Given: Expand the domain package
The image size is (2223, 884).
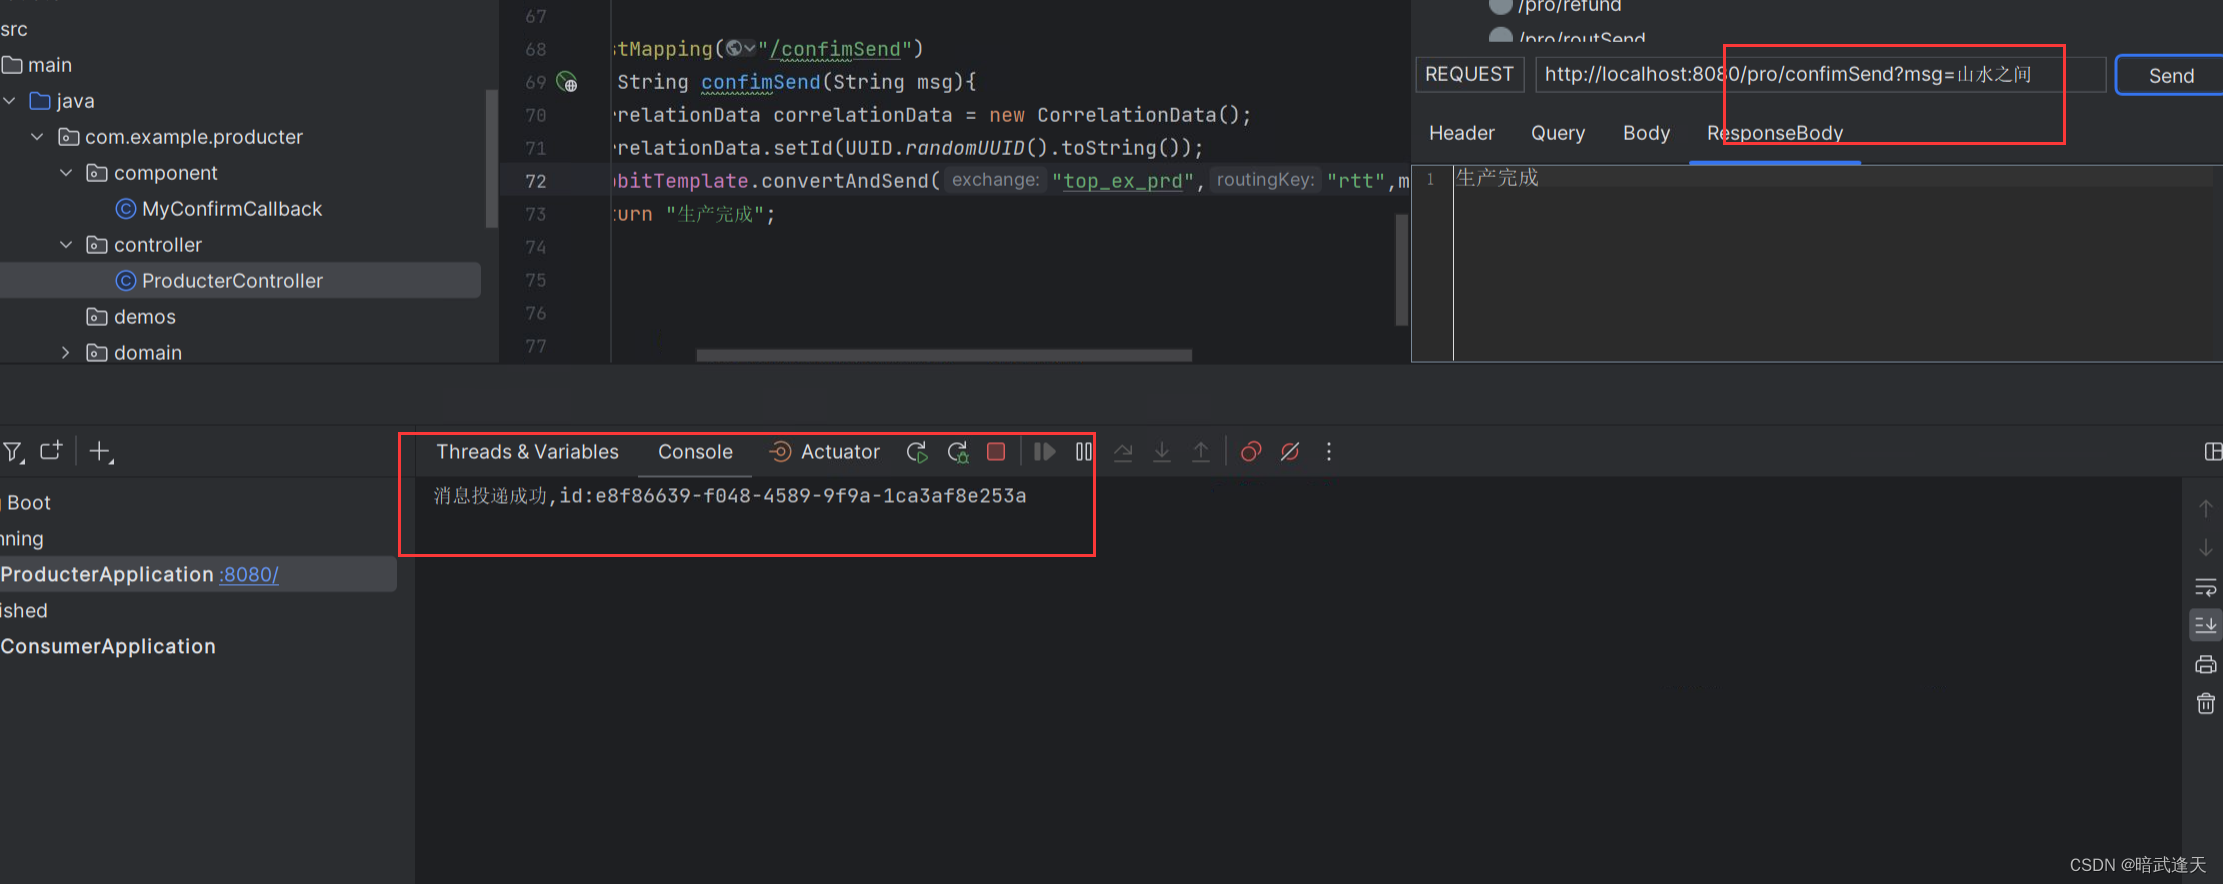Looking at the screenshot, I should [66, 353].
